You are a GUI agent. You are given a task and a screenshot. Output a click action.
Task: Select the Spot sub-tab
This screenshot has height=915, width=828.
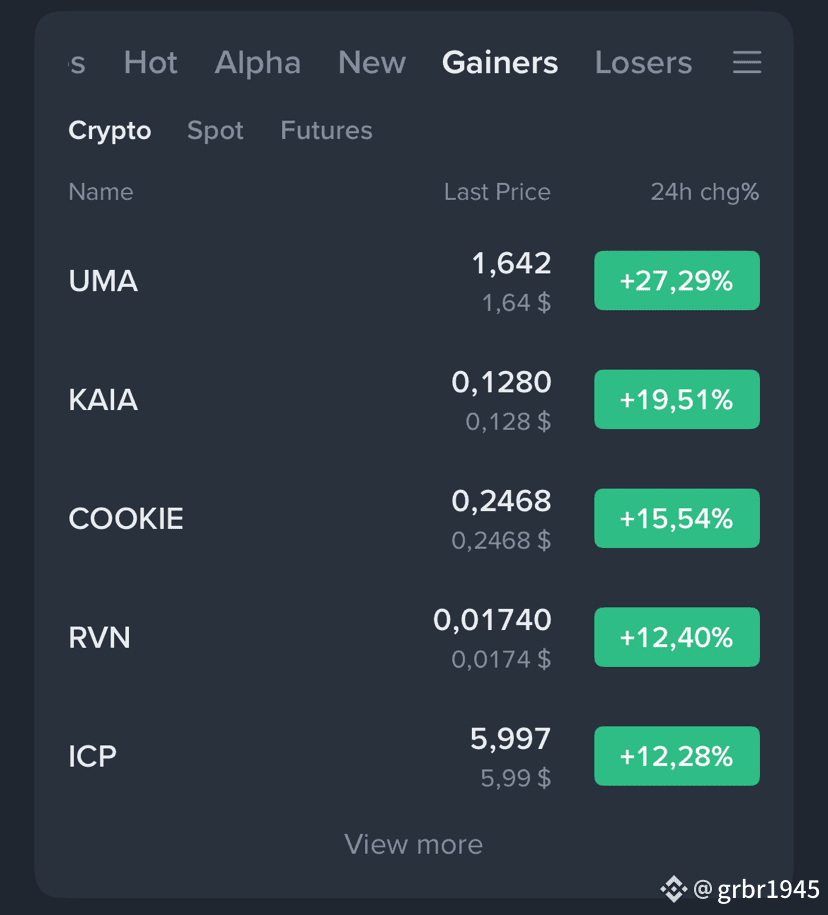[x=215, y=131]
